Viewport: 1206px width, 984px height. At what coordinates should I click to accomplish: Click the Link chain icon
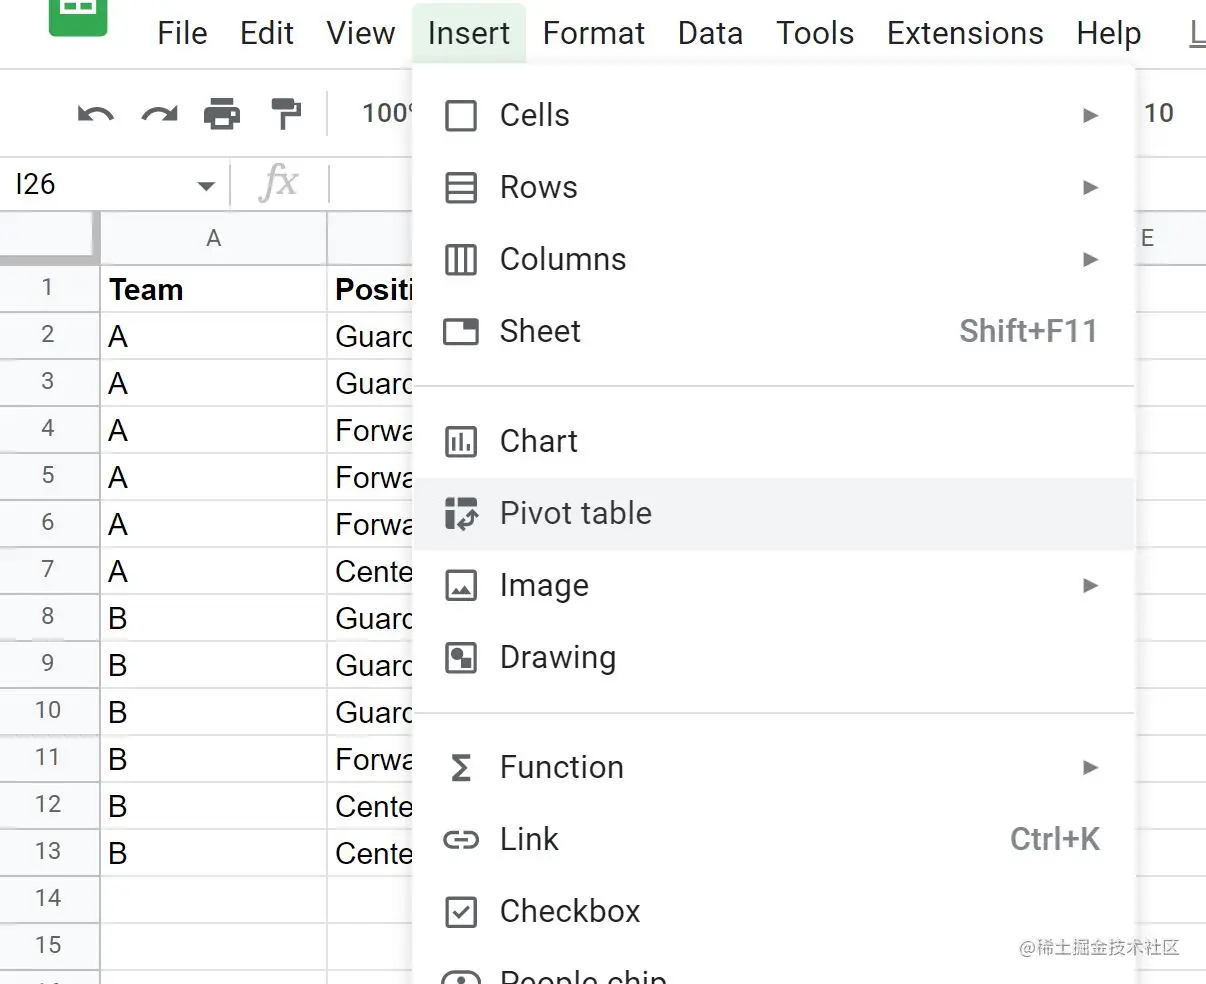tap(461, 840)
